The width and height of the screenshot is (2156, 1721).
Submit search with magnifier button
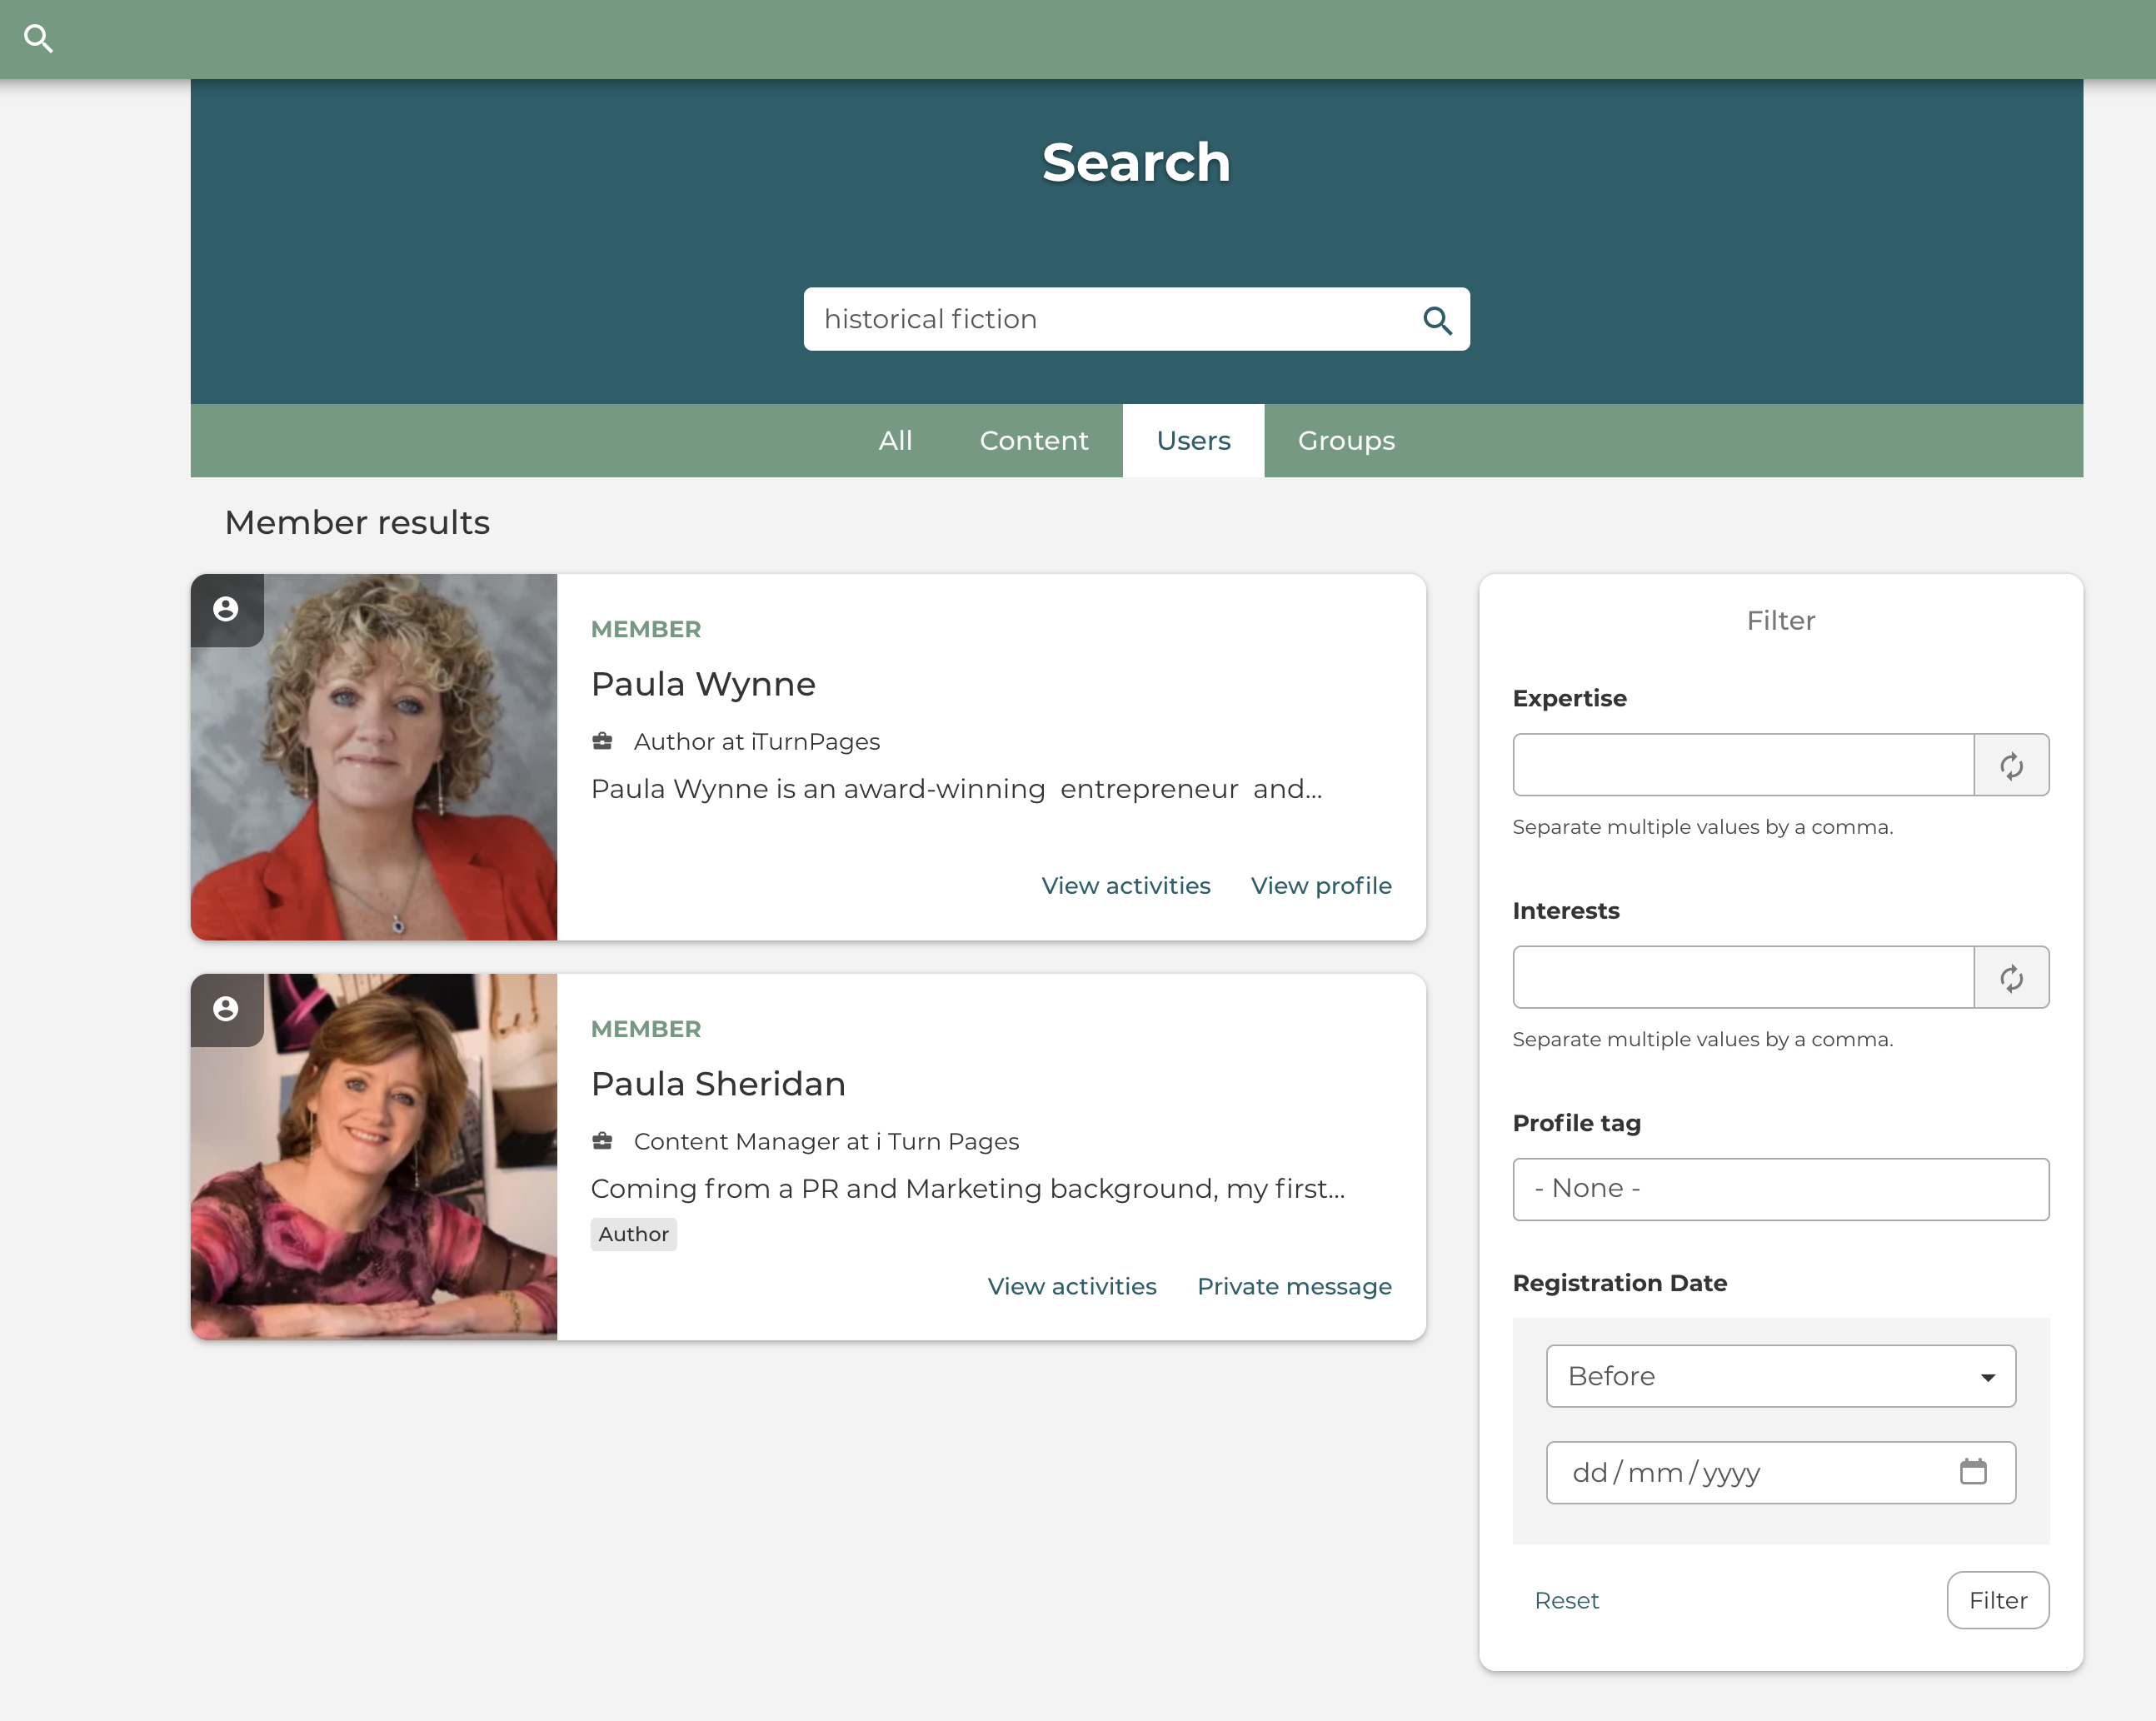[x=1437, y=320]
